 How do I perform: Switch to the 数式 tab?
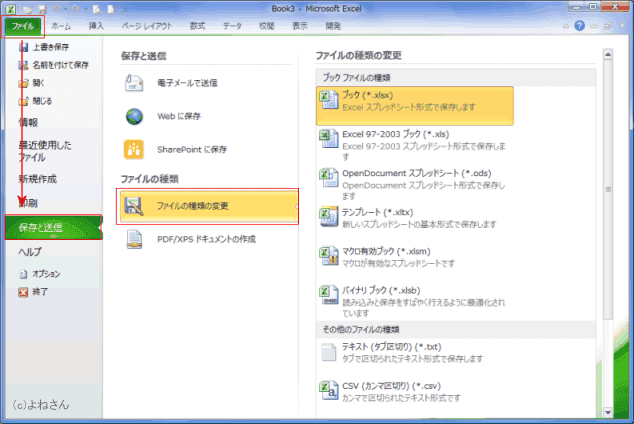(197, 26)
